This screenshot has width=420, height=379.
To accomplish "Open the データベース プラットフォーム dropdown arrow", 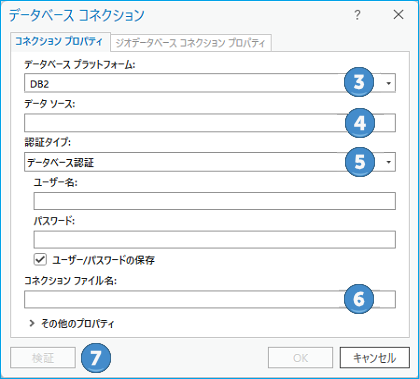I will pyautogui.click(x=388, y=83).
